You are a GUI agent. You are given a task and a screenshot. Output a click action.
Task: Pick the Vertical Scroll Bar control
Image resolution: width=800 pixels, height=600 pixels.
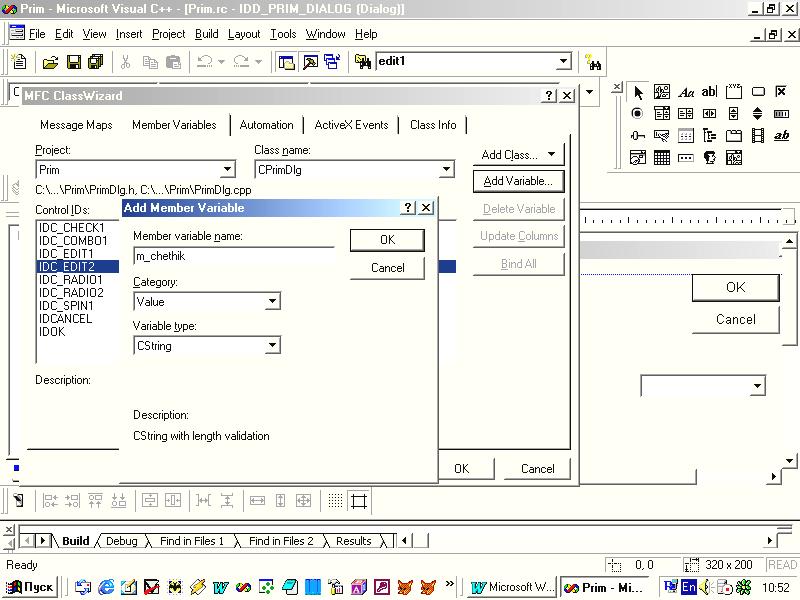coord(733,114)
